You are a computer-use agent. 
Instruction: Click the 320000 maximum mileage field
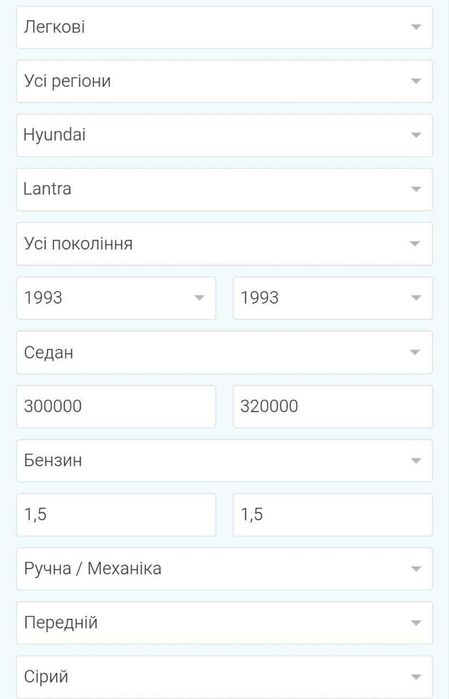click(333, 407)
